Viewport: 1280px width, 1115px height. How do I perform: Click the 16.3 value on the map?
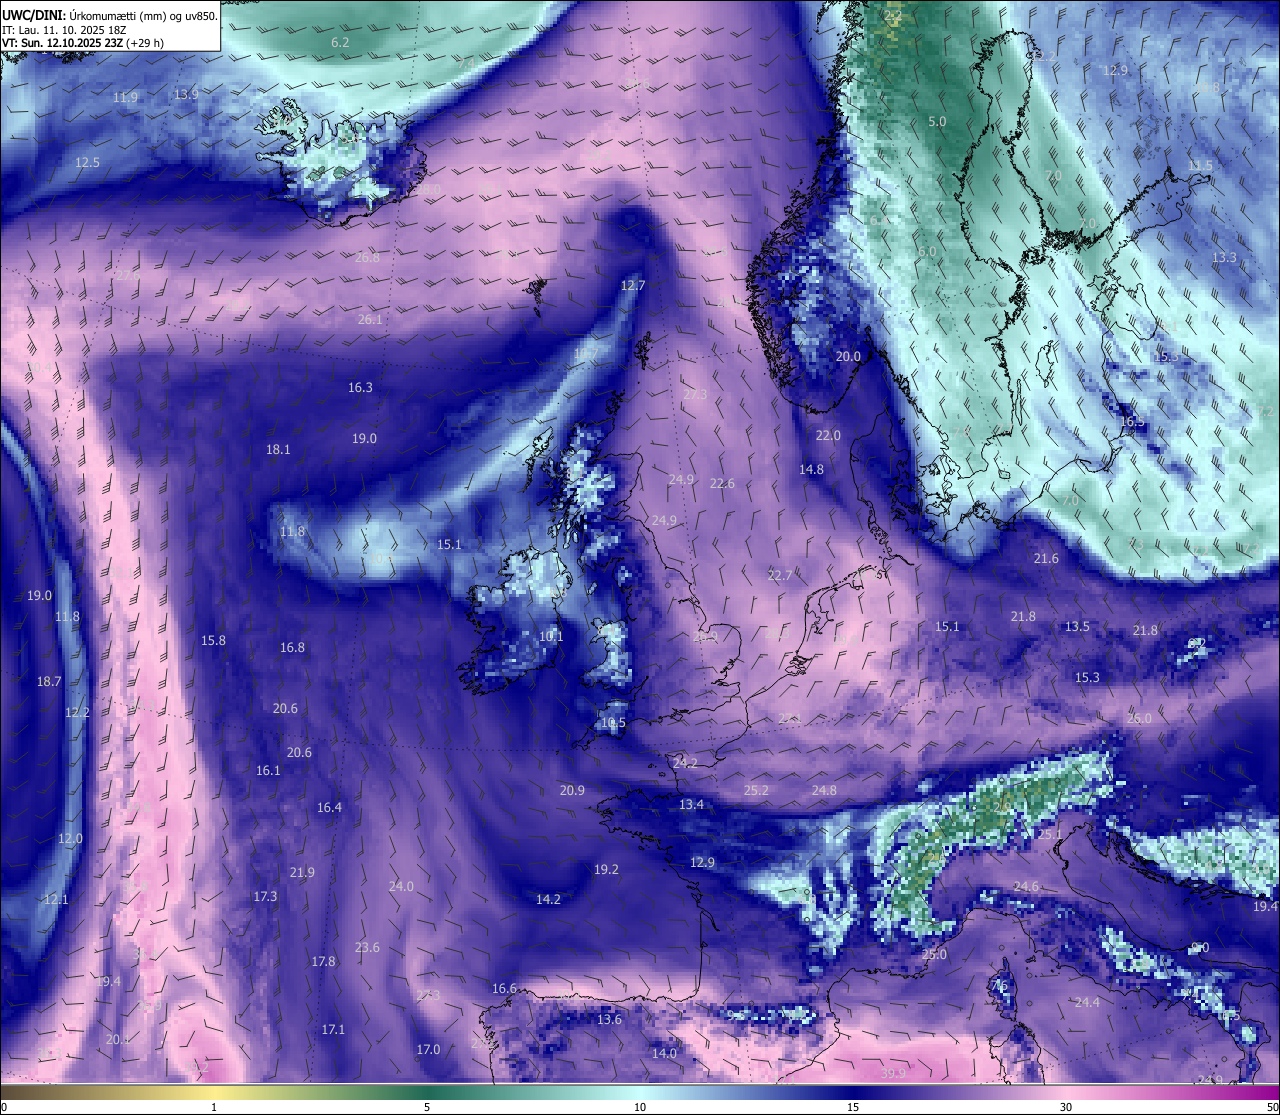(x=360, y=387)
